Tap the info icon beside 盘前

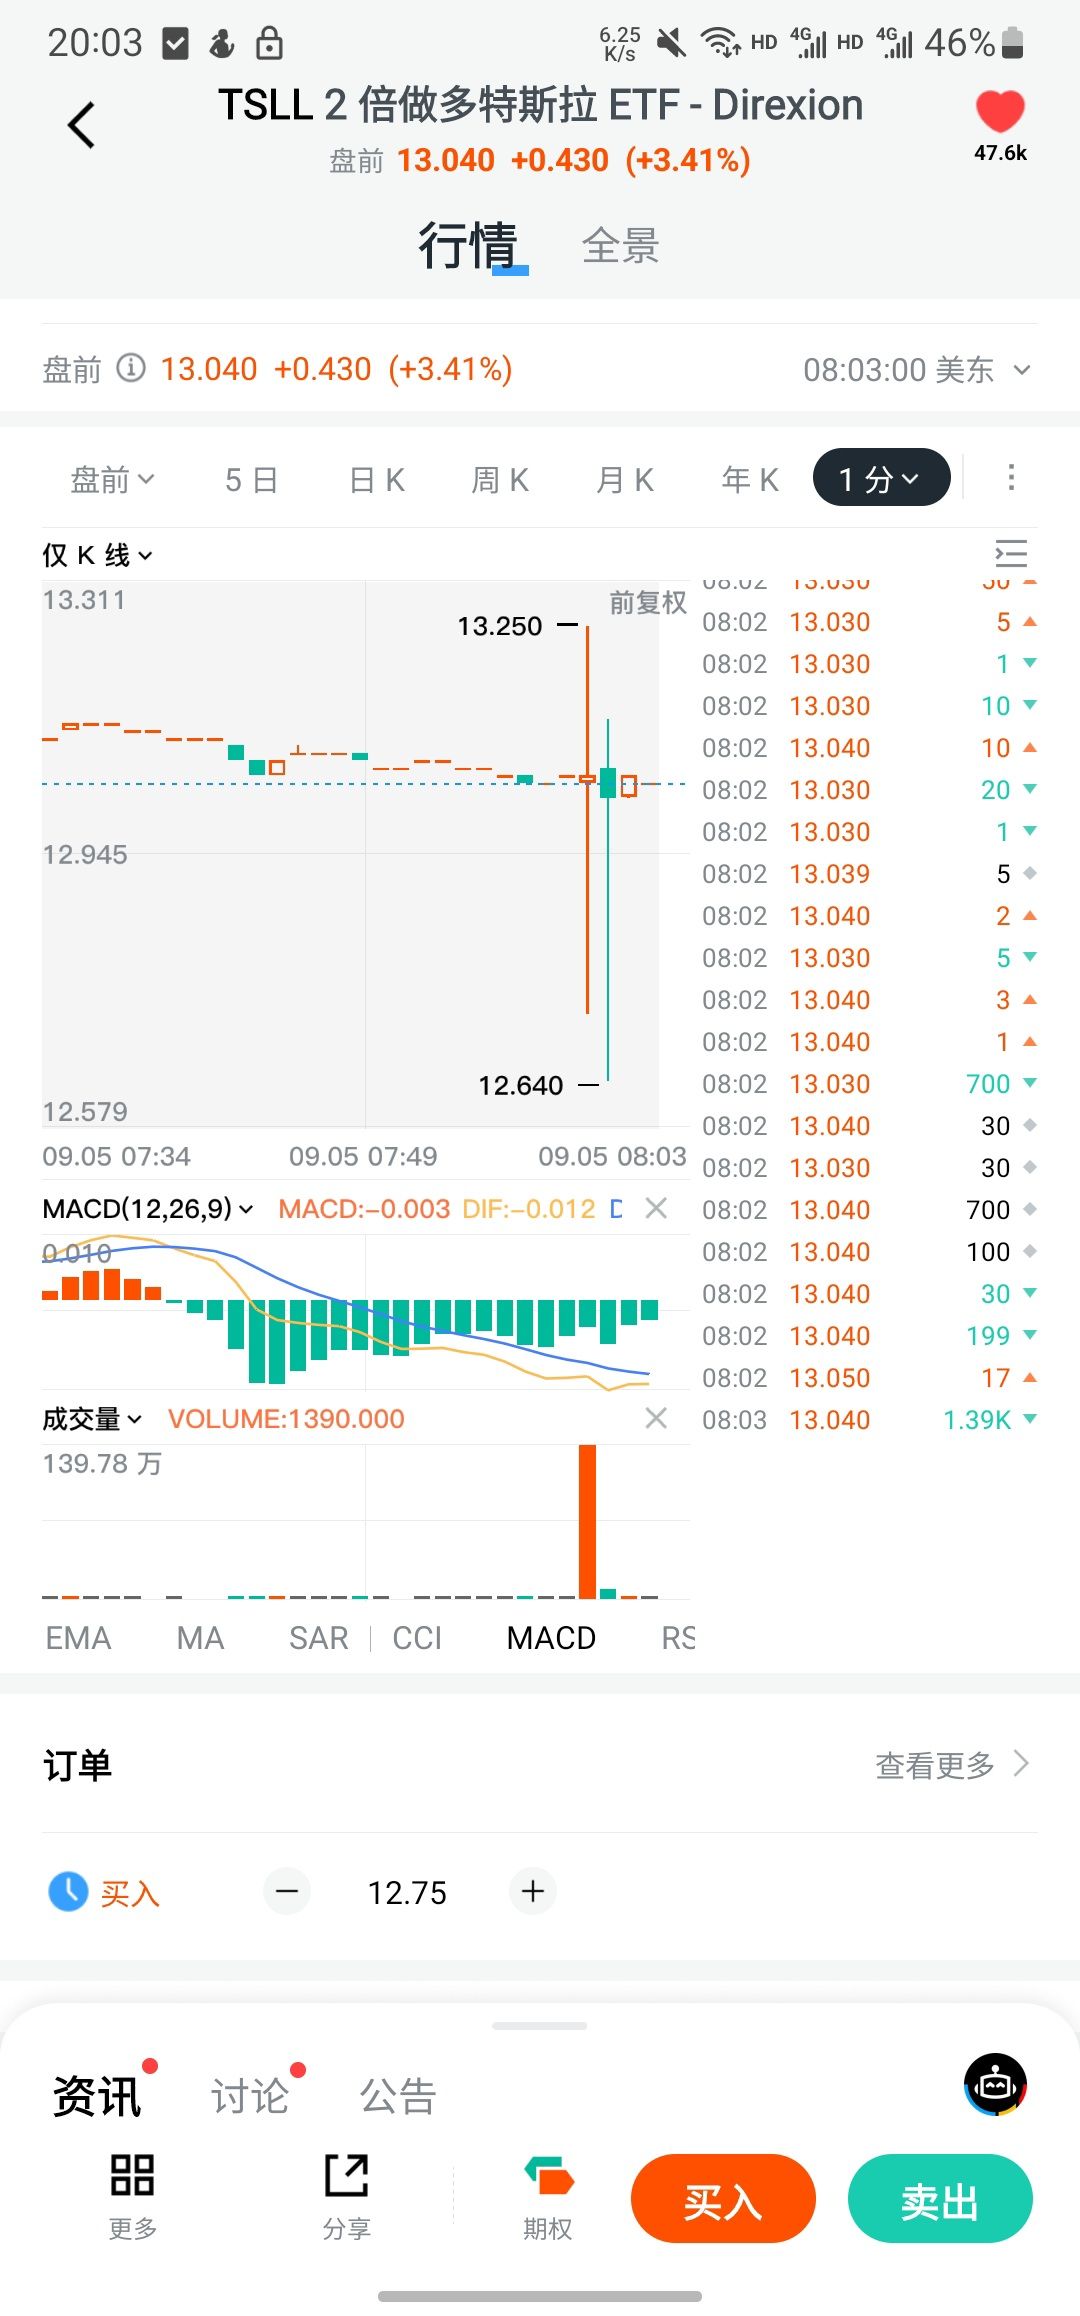(131, 368)
